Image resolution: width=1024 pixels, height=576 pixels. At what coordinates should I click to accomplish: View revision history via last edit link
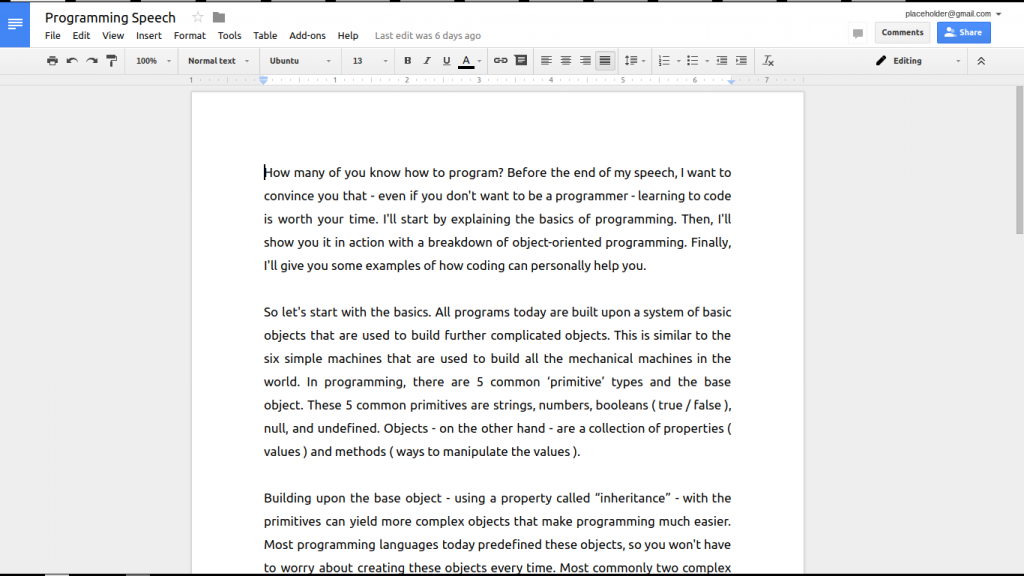pyautogui.click(x=428, y=36)
